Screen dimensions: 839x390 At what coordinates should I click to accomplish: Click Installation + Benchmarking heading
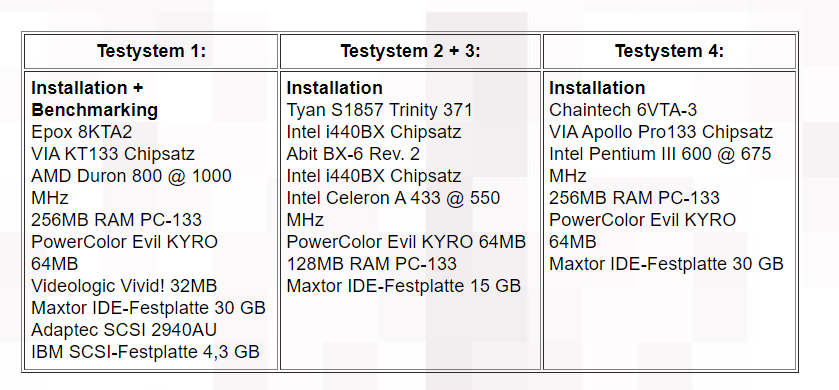coord(95,99)
